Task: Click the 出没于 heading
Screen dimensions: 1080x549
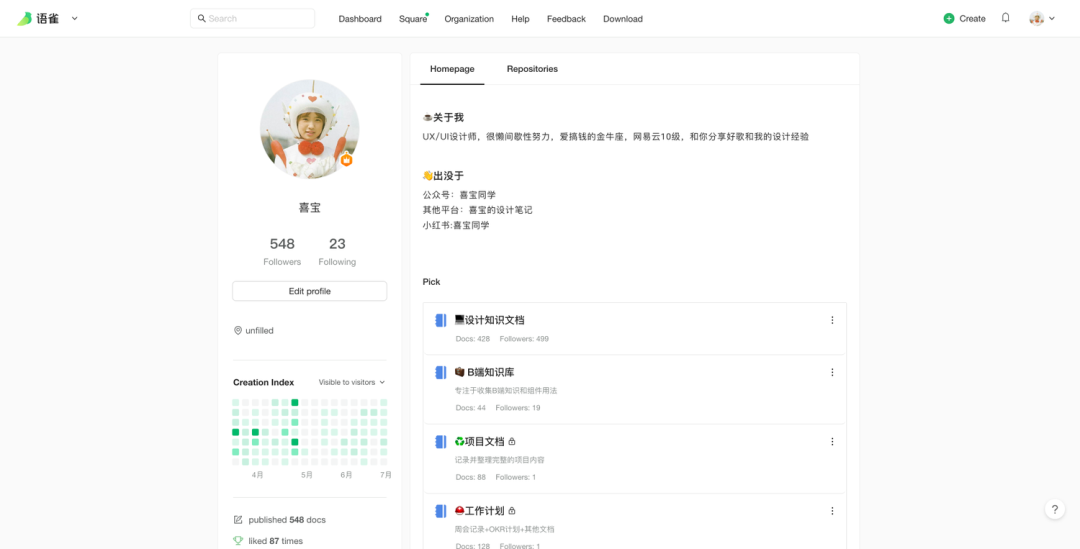Action: pyautogui.click(x=443, y=176)
